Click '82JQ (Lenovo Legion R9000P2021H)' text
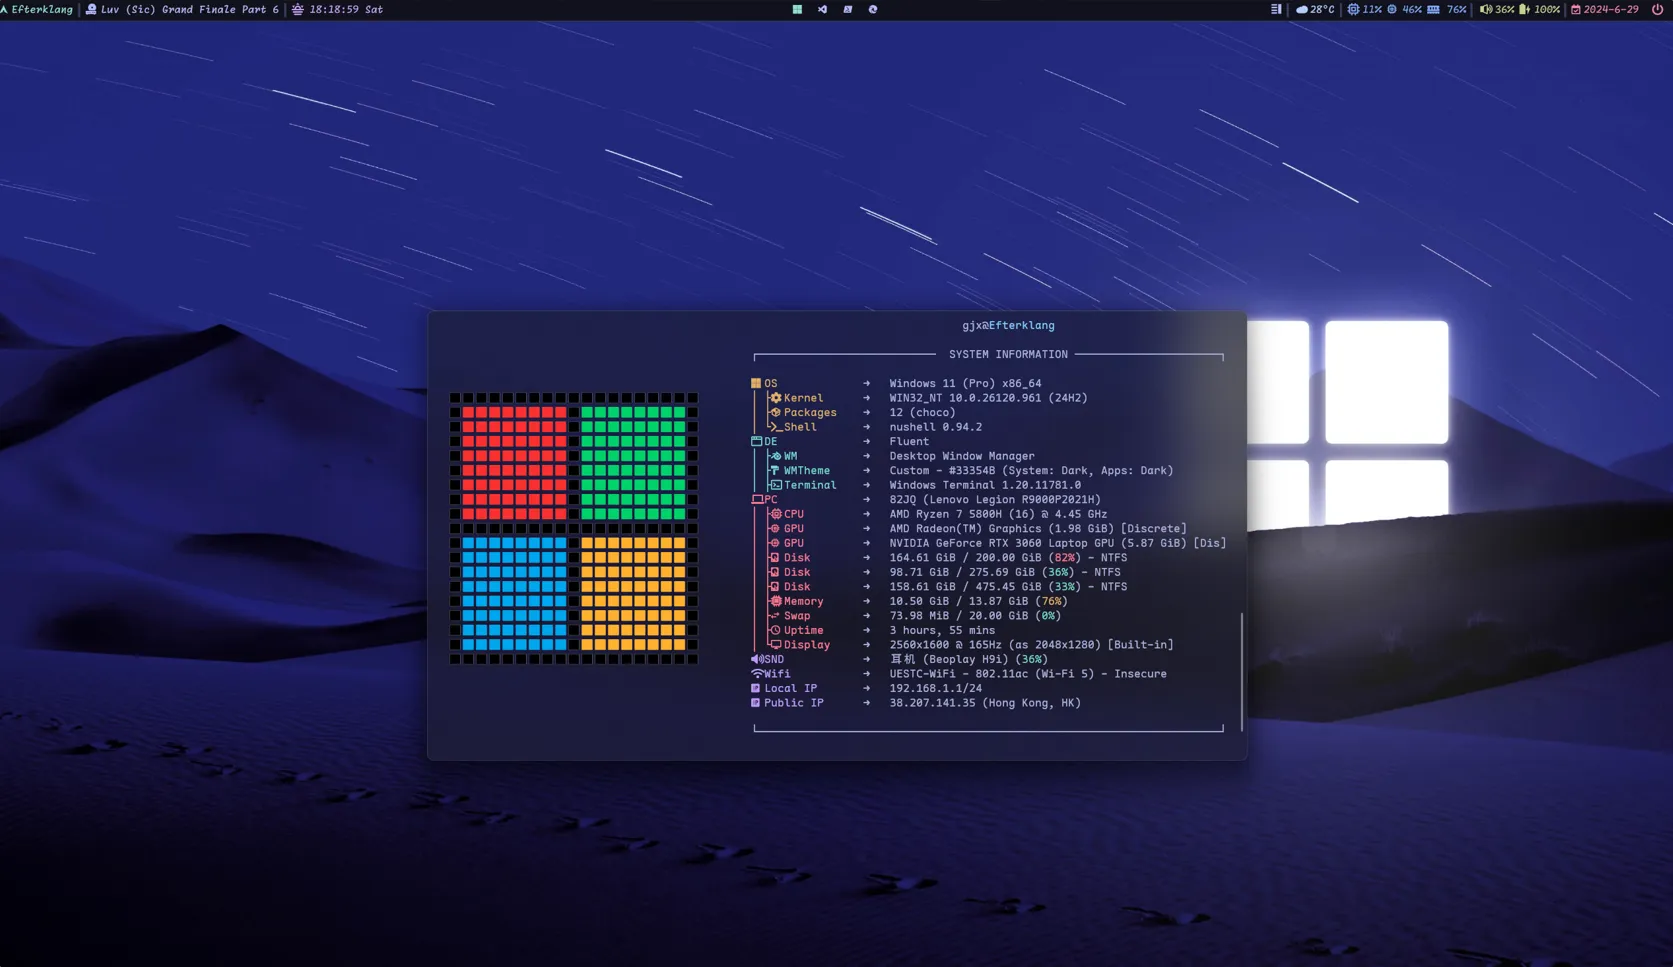1673x967 pixels. 995,499
